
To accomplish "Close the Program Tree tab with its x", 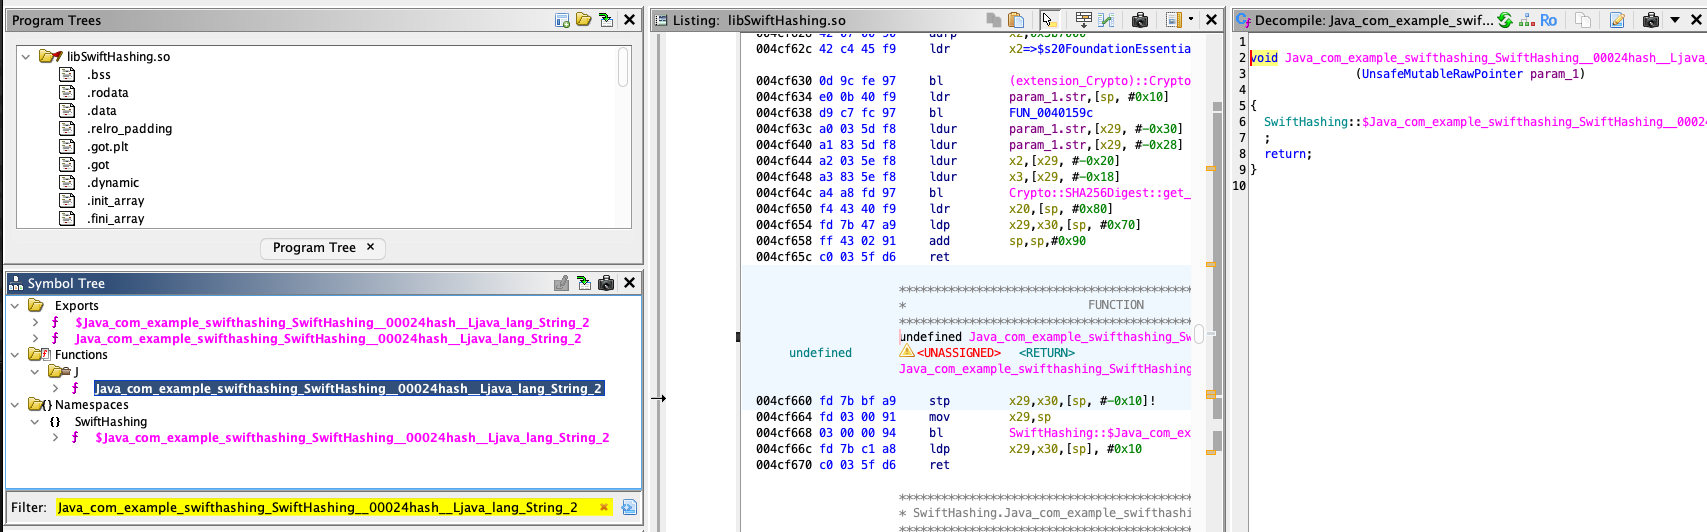I will pos(370,247).
